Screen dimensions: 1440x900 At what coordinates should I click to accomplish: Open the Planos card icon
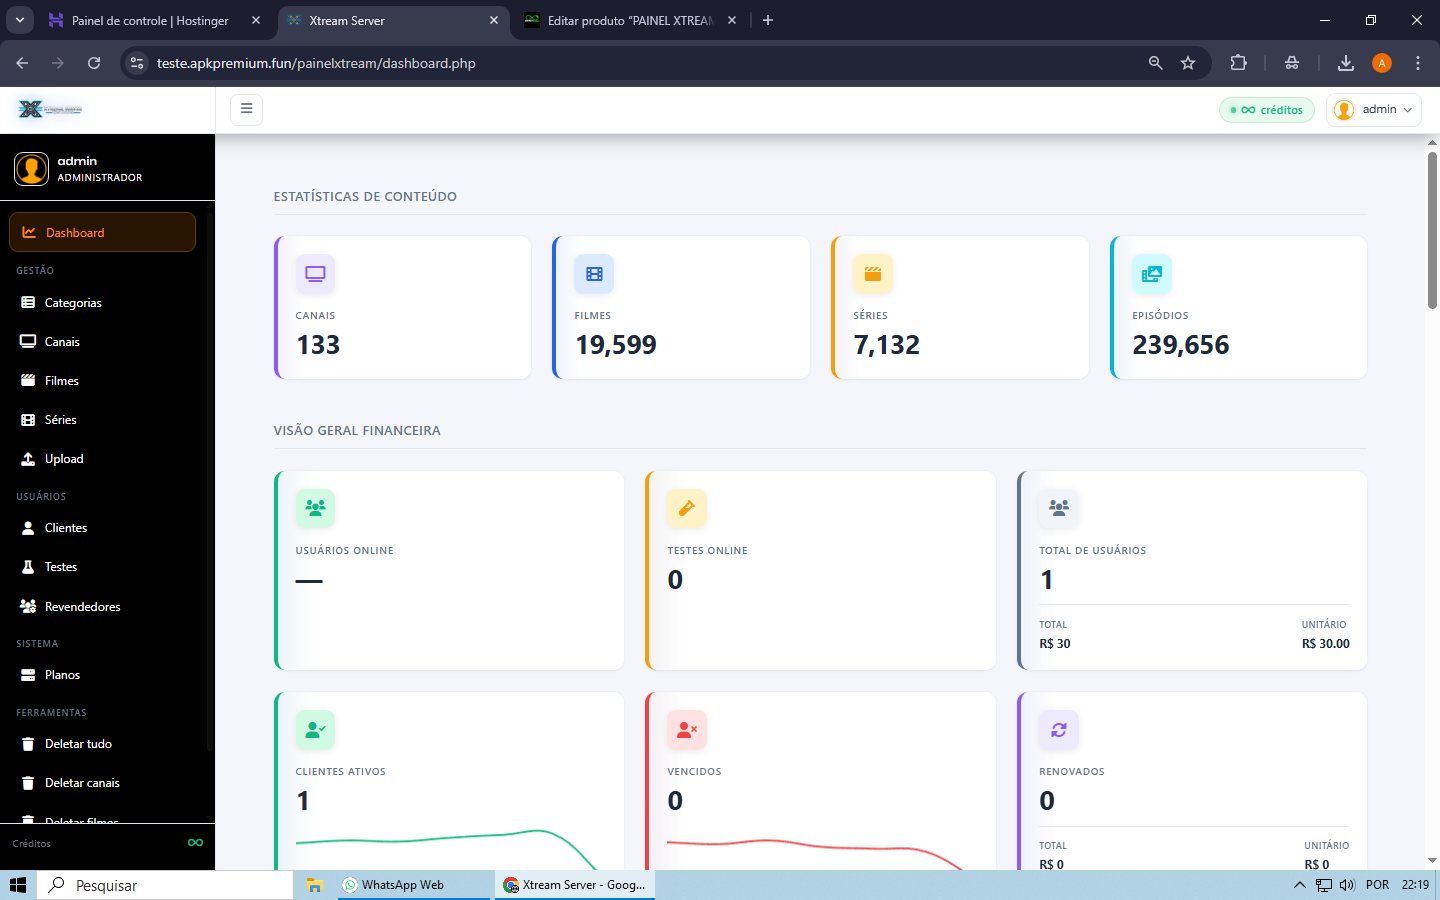[x=28, y=675]
